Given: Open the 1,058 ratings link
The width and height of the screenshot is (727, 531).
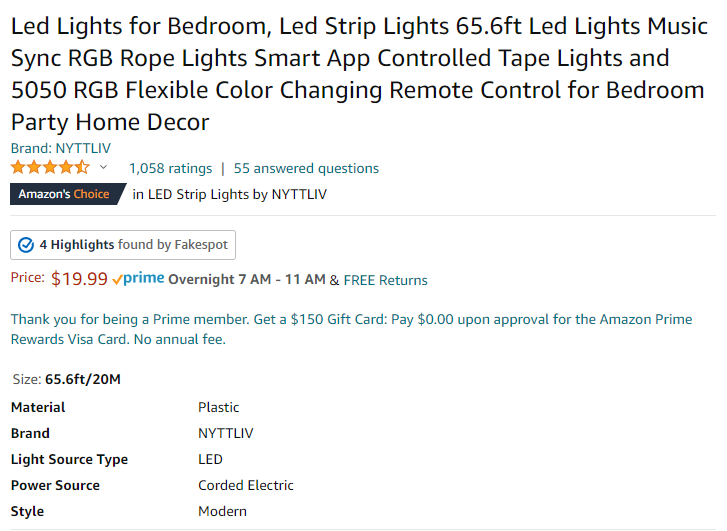Looking at the screenshot, I should click(170, 168).
